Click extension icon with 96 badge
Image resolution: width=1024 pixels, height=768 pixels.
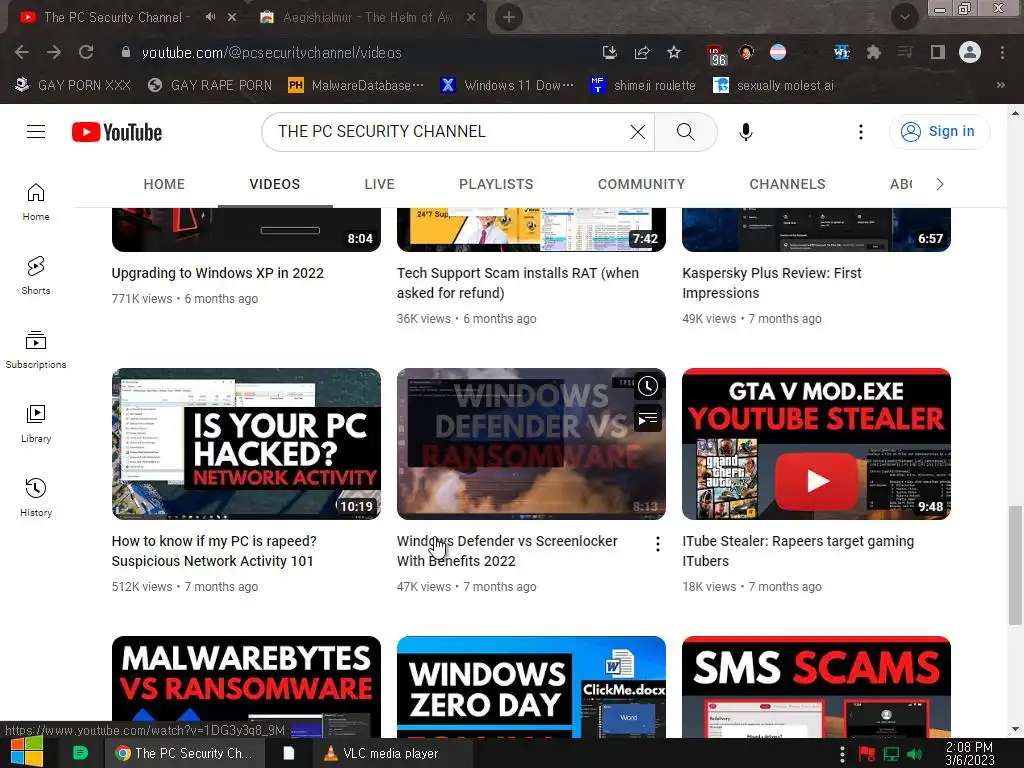click(716, 55)
